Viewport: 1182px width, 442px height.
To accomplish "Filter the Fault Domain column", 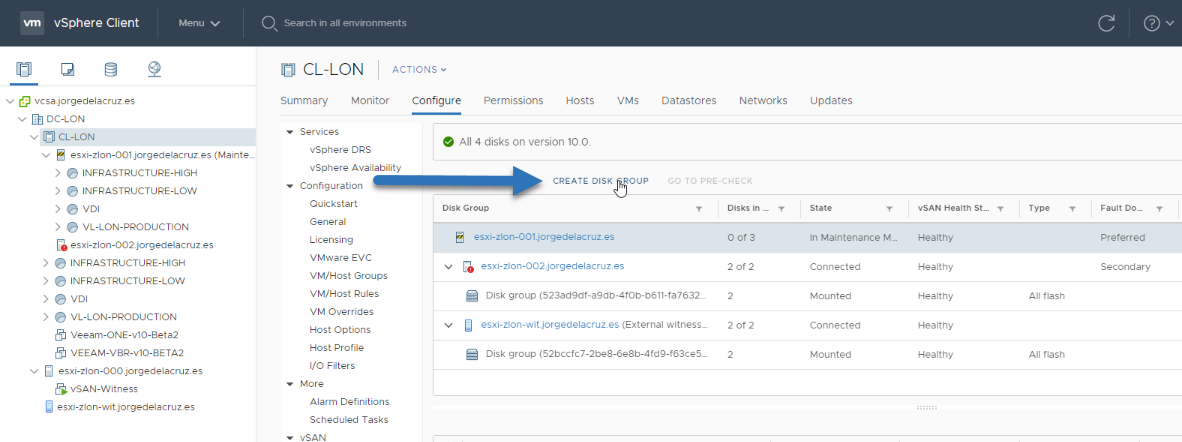I will (x=1159, y=208).
